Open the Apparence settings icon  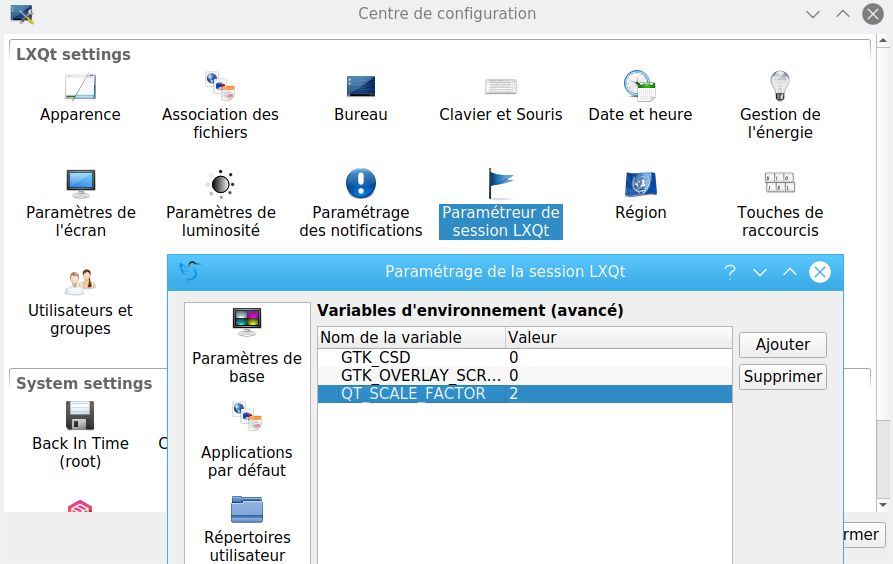click(80, 87)
